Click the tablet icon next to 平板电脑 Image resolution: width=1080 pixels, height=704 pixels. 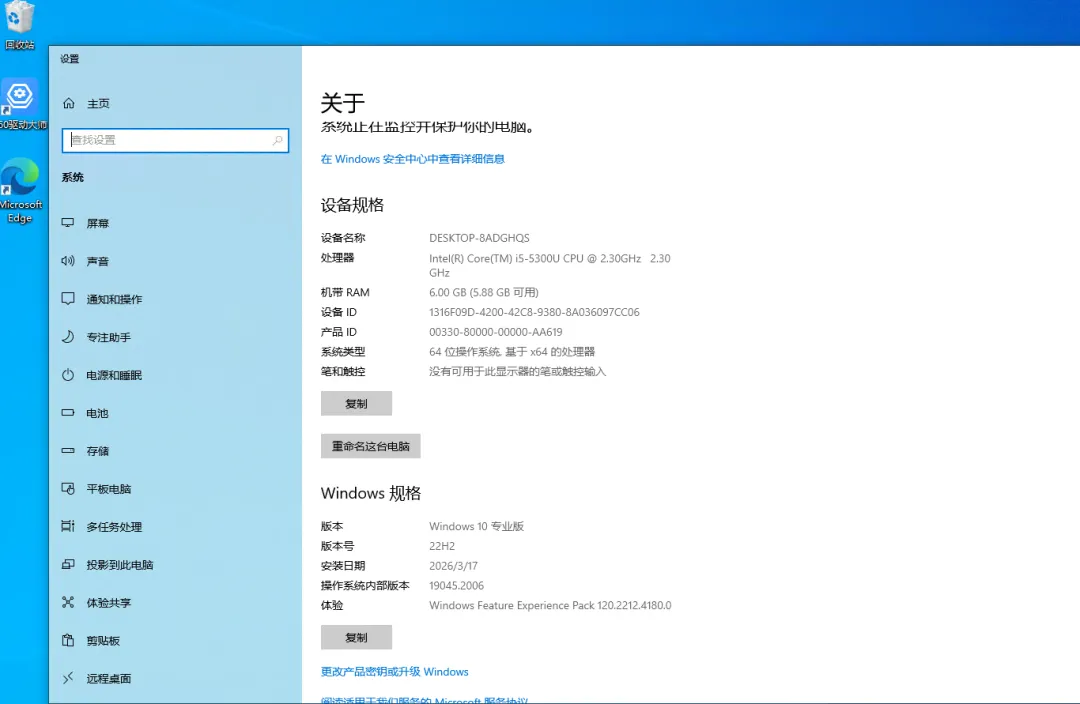click(68, 488)
